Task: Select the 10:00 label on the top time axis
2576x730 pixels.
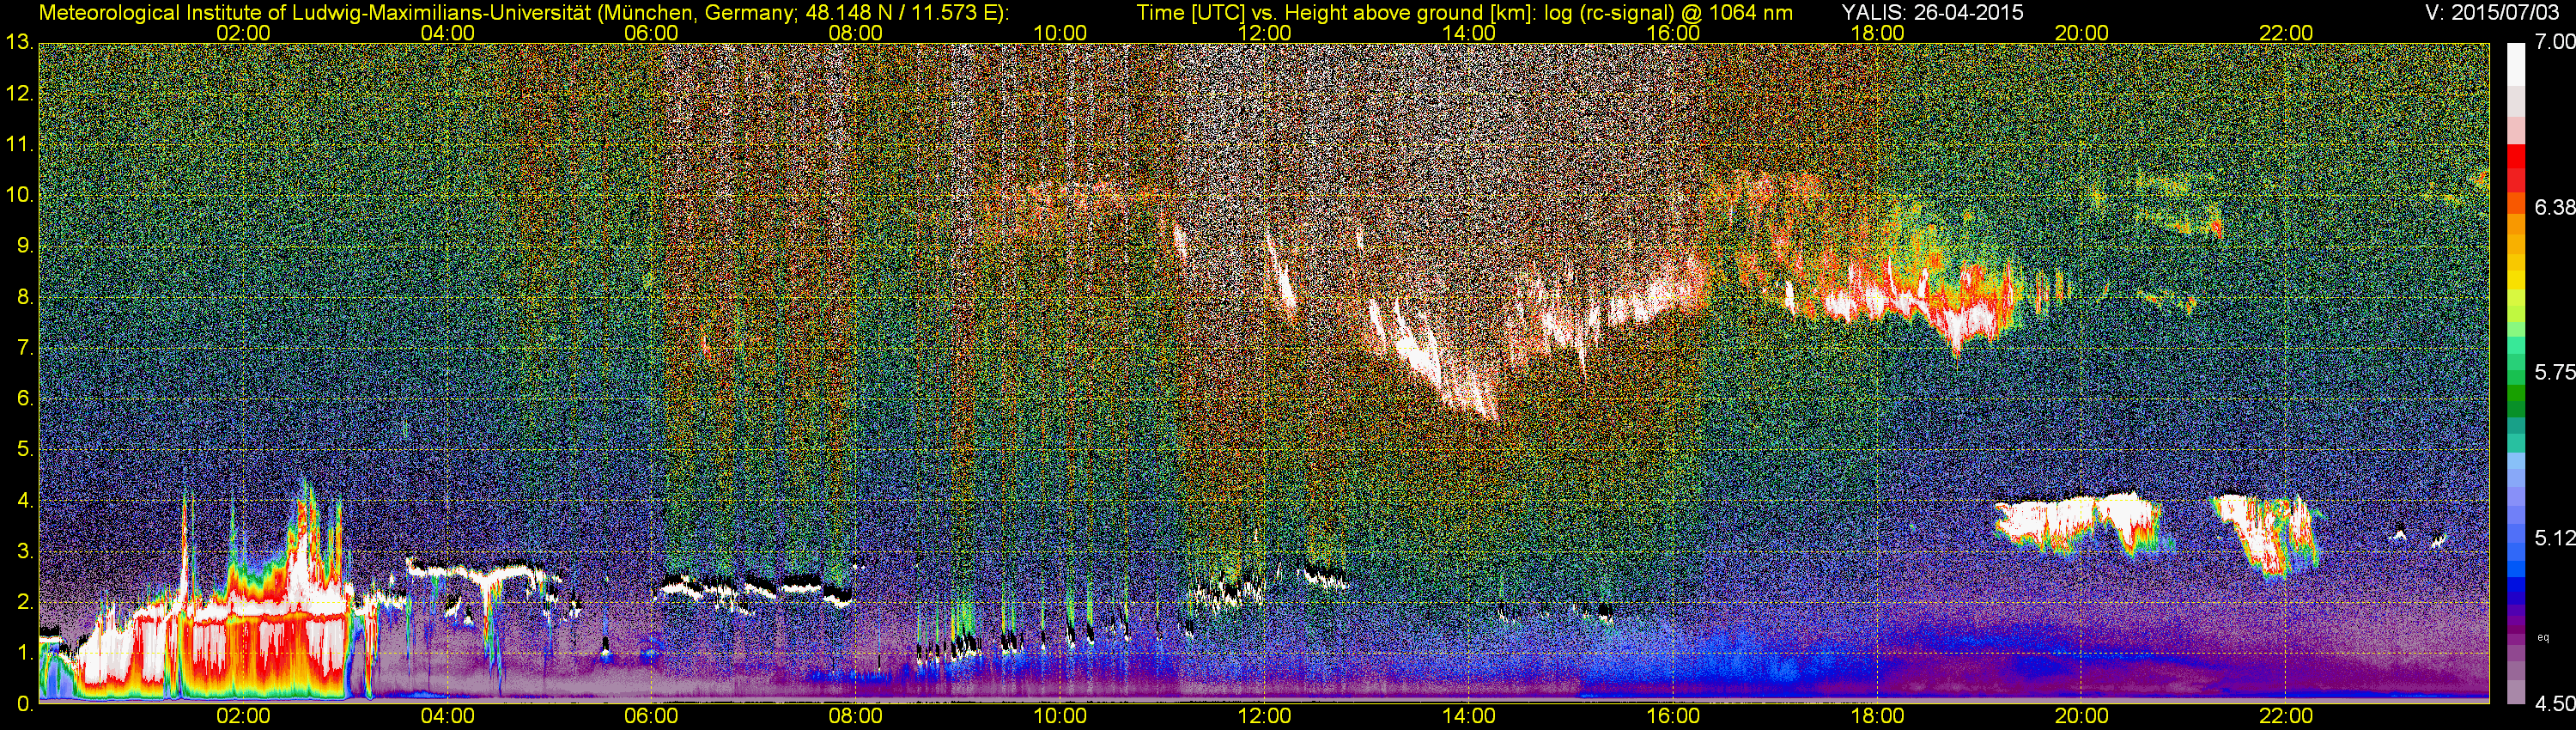Action: (x=1060, y=33)
